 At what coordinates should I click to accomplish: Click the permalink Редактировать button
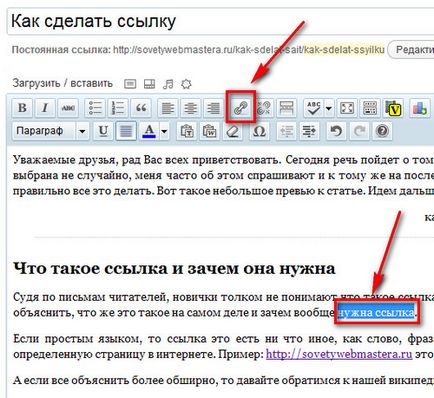411,50
